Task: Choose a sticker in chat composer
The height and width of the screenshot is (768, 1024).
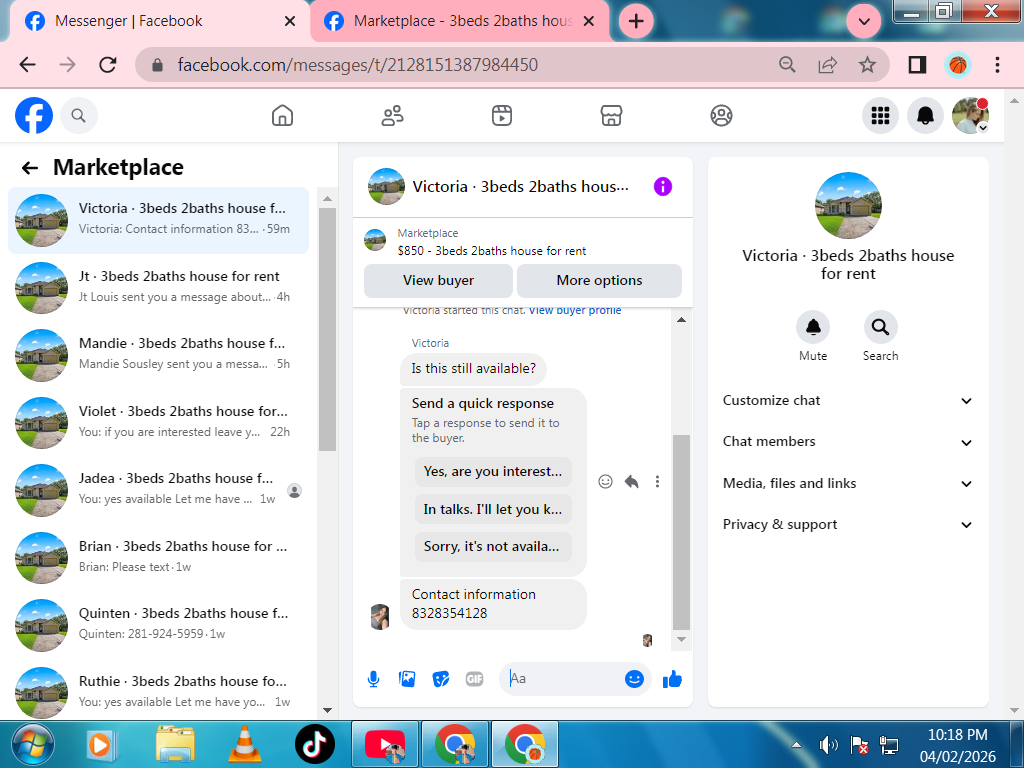Action: (441, 679)
